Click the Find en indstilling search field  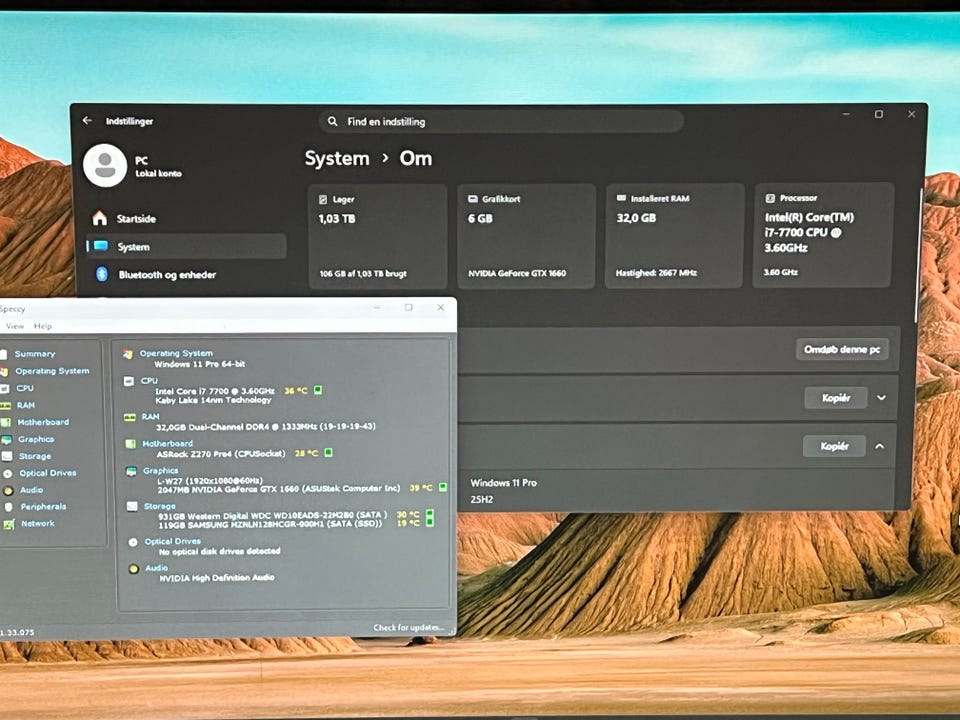(x=501, y=121)
